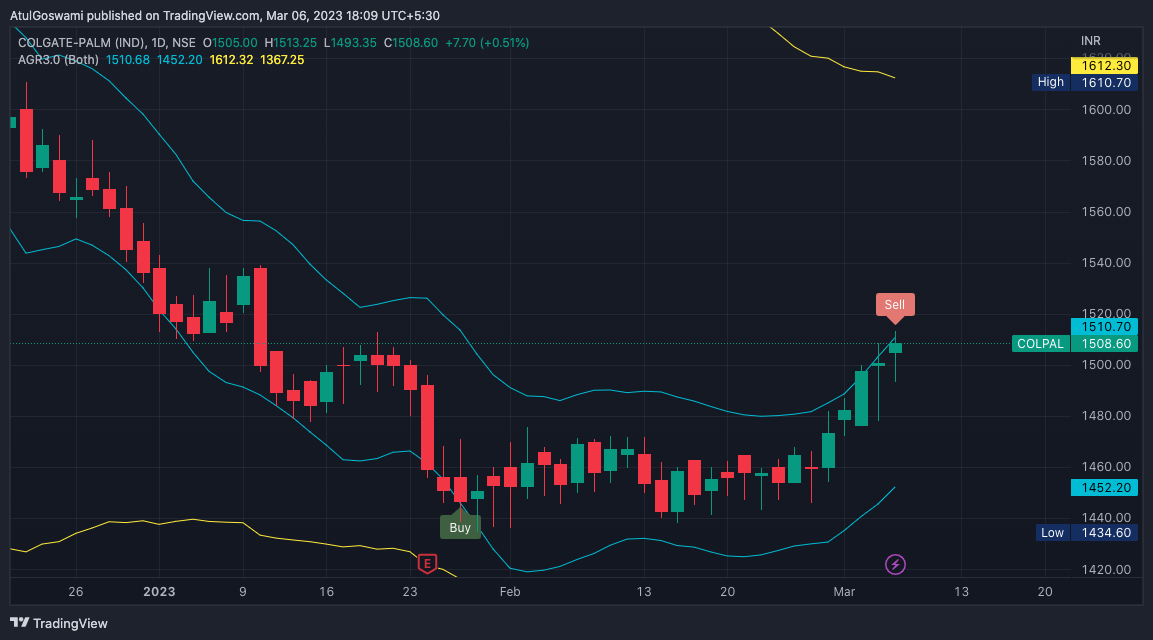Click the 1480.00 price axis value
Image resolution: width=1153 pixels, height=640 pixels.
point(1106,416)
